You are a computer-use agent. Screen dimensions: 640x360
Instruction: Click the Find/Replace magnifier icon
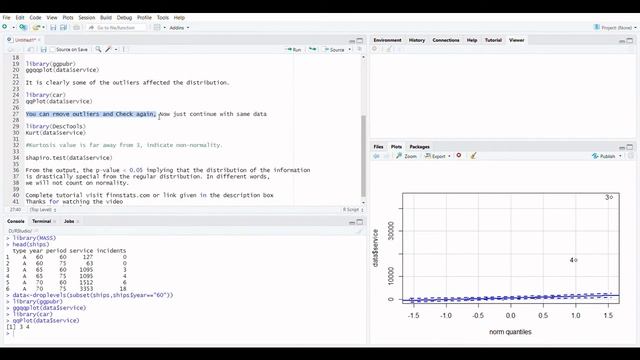[98, 49]
